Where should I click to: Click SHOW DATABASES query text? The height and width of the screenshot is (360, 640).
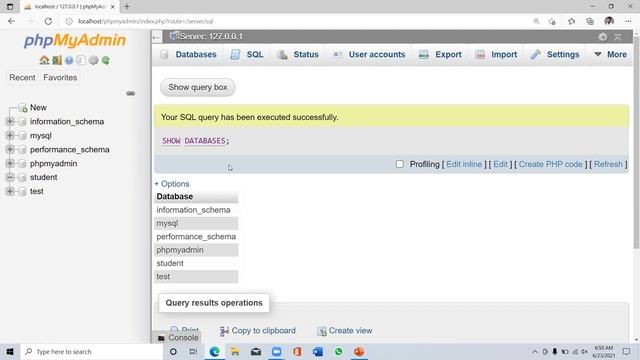196,141
